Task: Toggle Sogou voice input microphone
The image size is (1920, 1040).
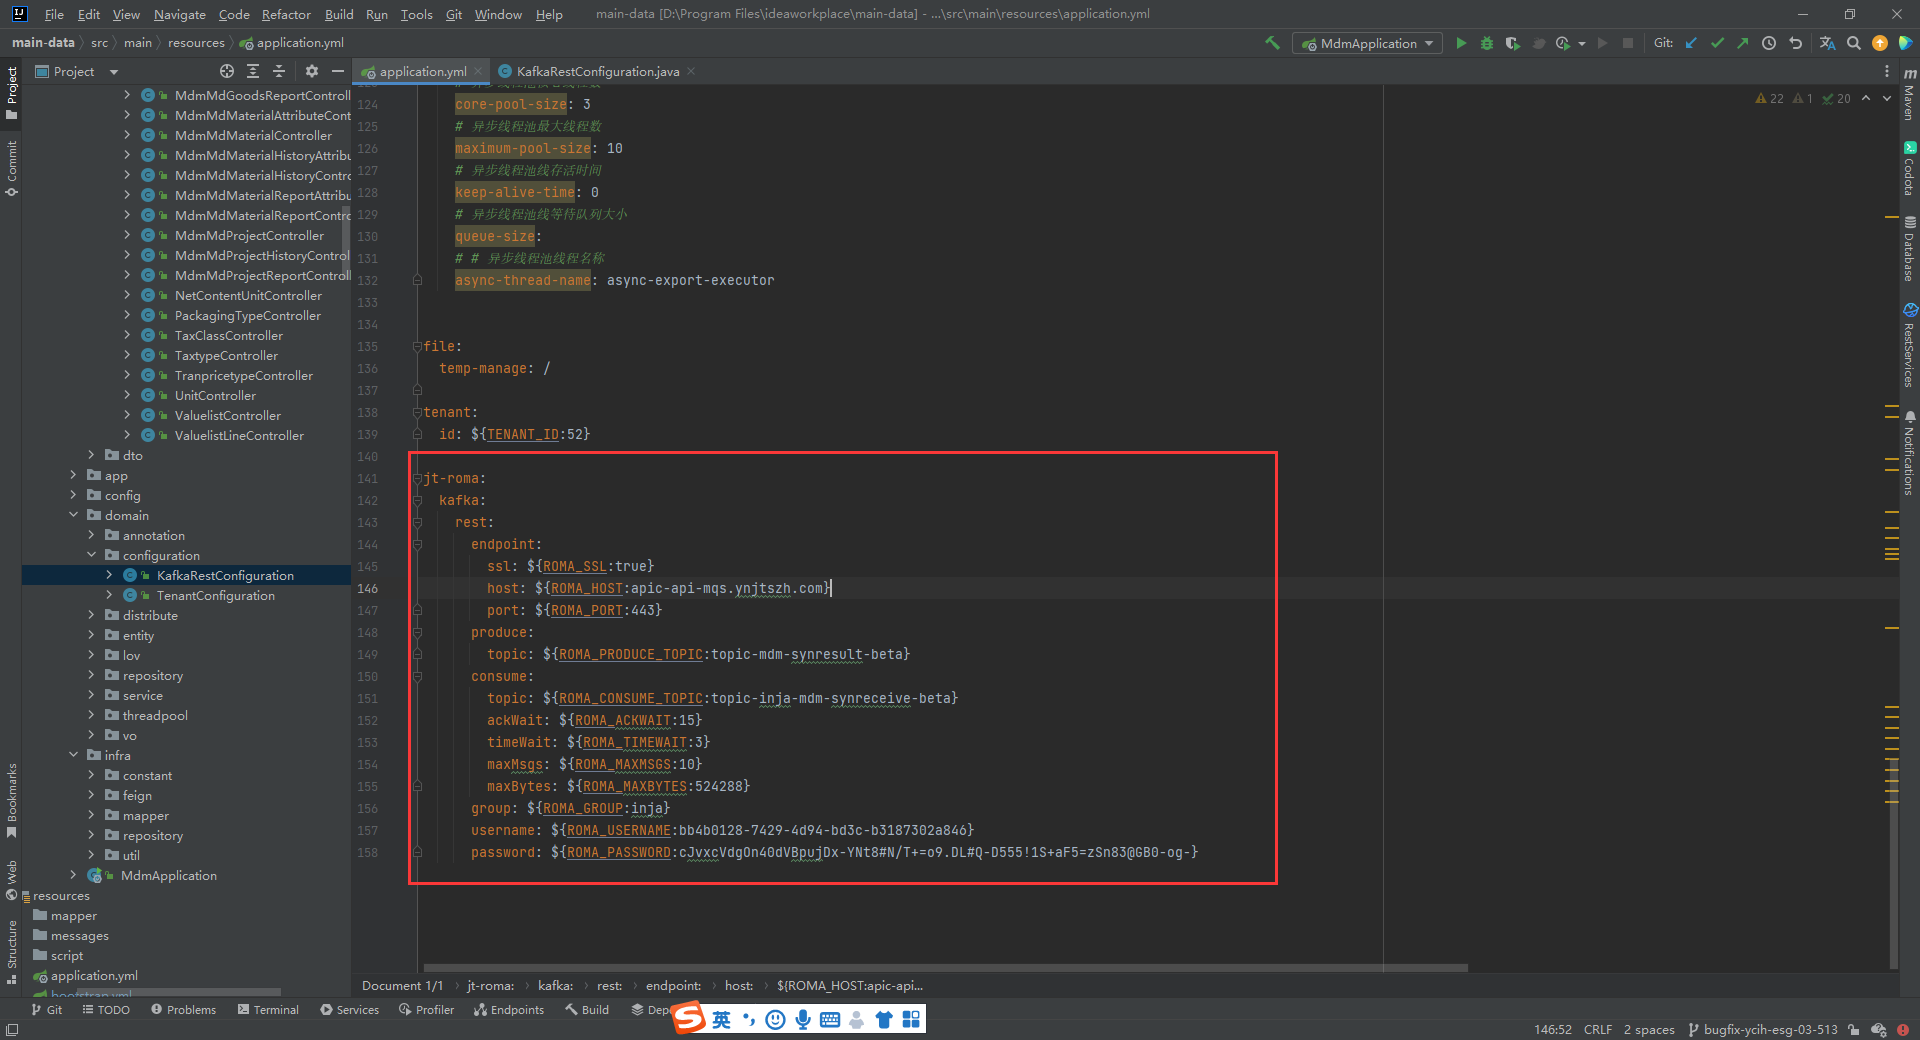Action: point(803,1019)
